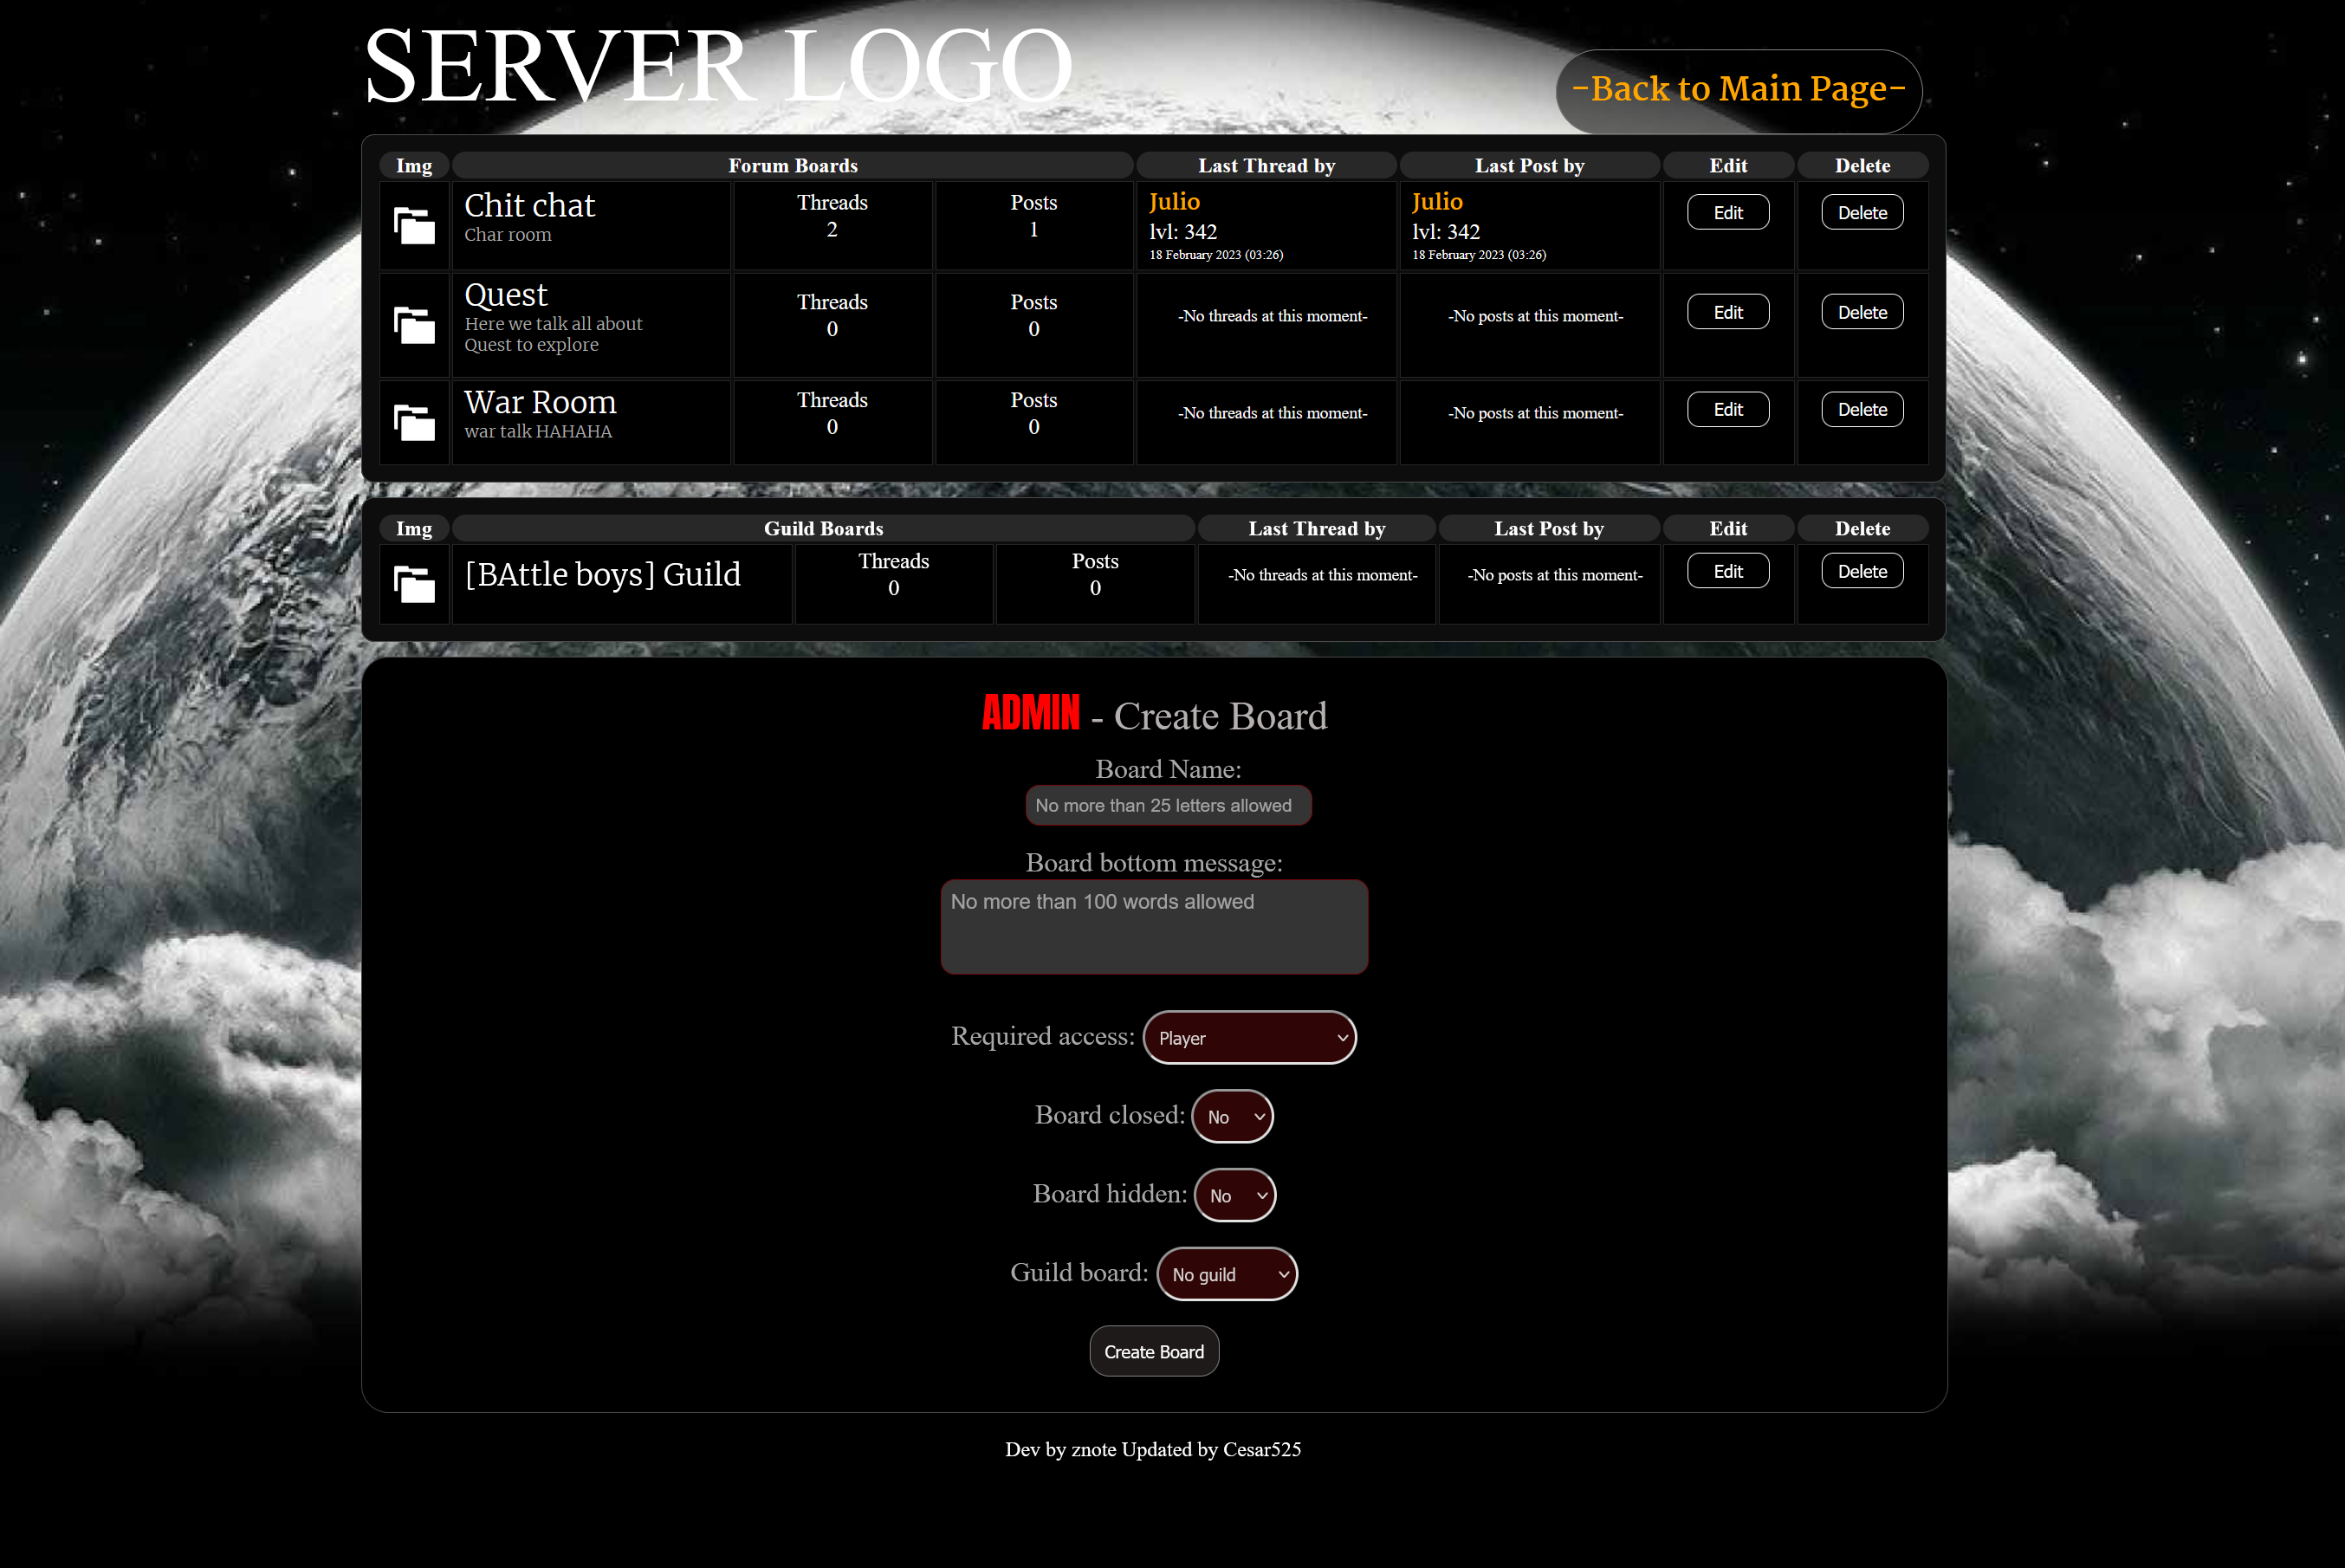Screen dimensions: 2345x1568
Task: Delete the BAttle boys Guild board
Action: [1862, 571]
